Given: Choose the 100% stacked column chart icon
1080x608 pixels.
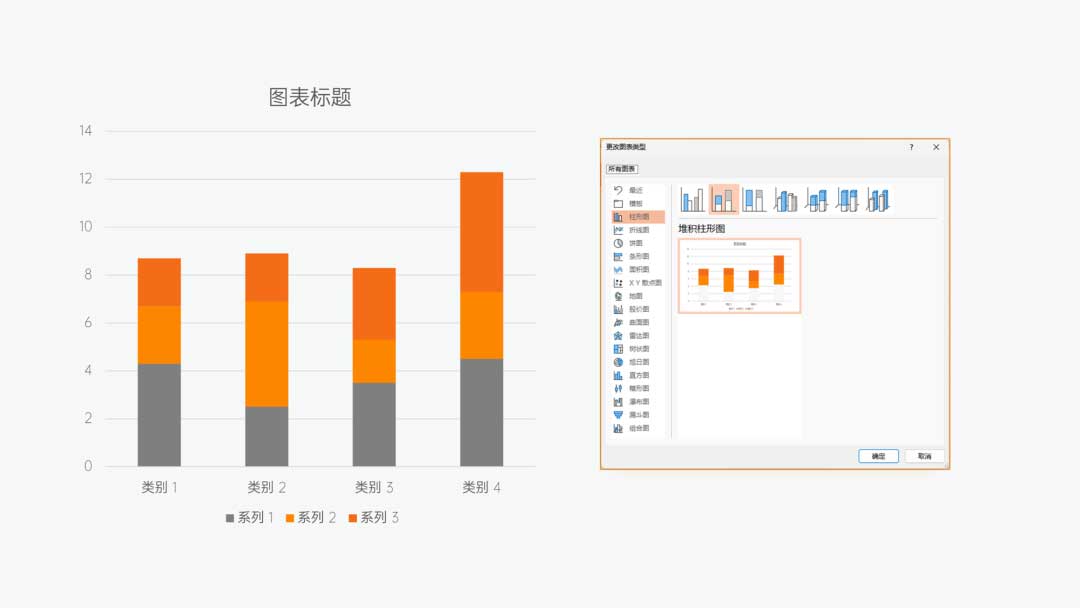Looking at the screenshot, I should 755,200.
